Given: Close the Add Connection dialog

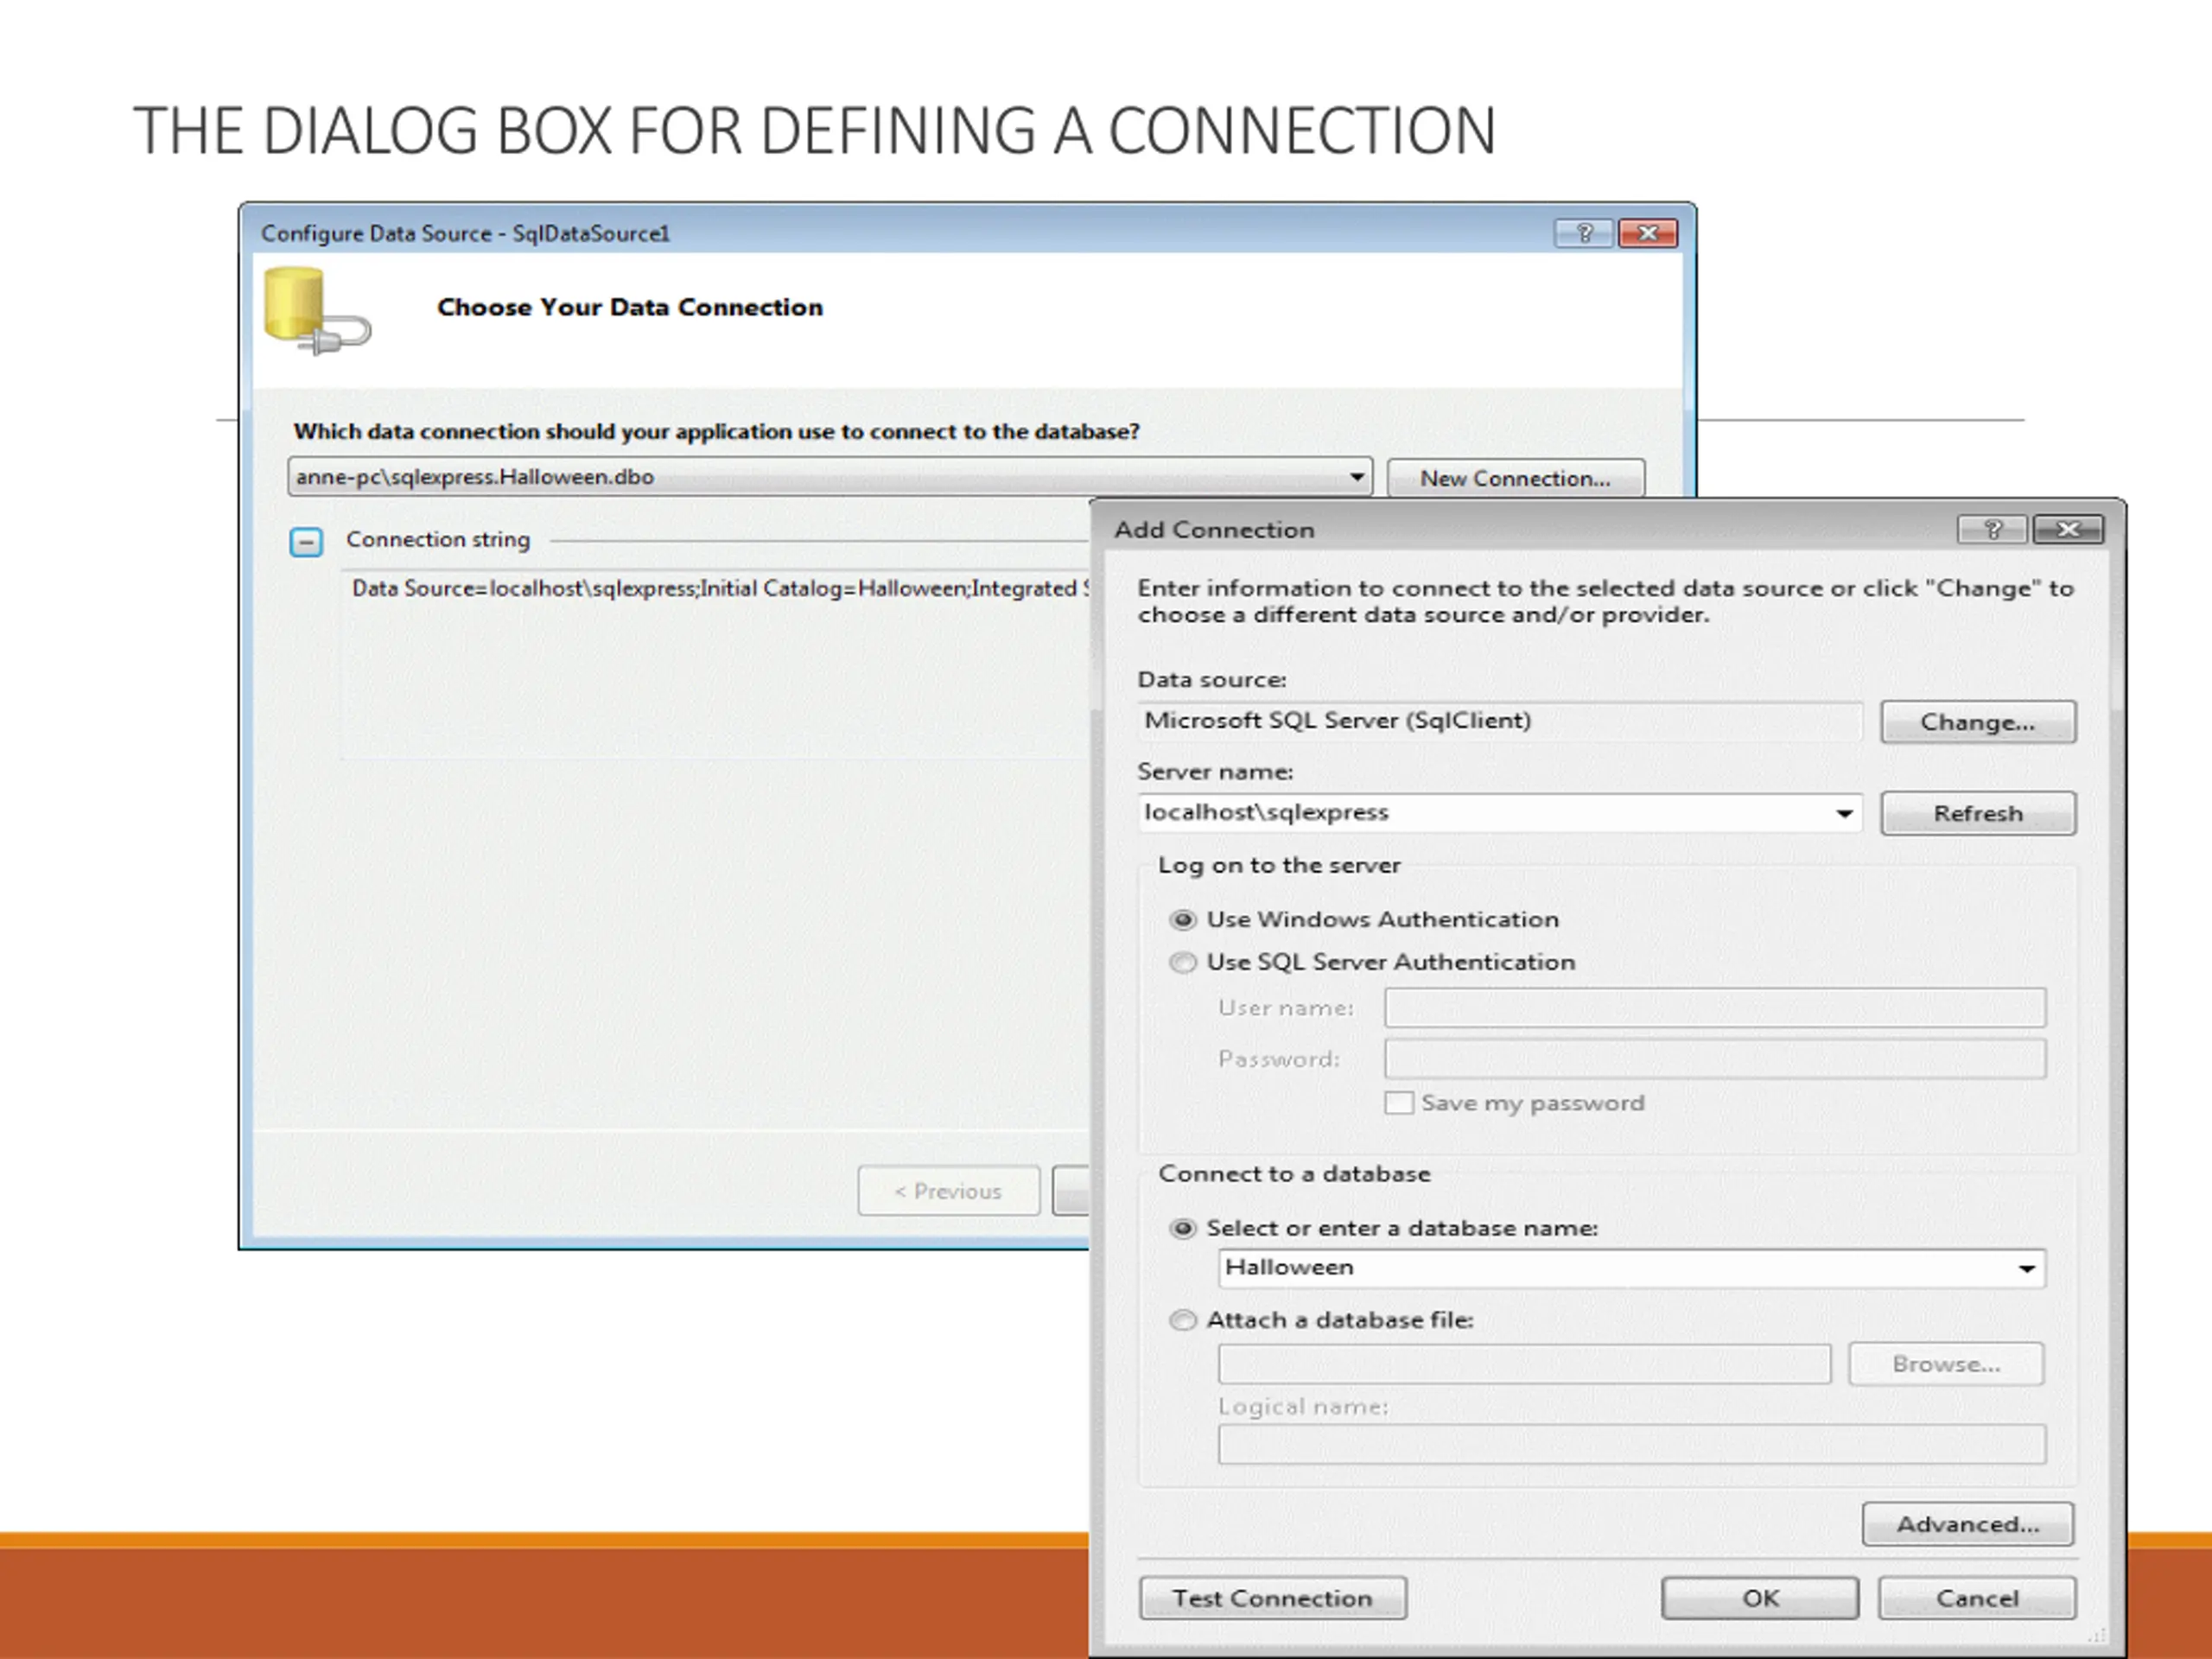Looking at the screenshot, I should pyautogui.click(x=2069, y=529).
